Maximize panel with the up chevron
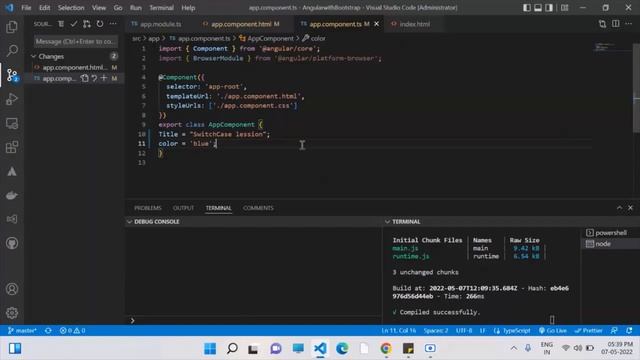Viewport: 640px width, 360px height. pyautogui.click(x=619, y=208)
